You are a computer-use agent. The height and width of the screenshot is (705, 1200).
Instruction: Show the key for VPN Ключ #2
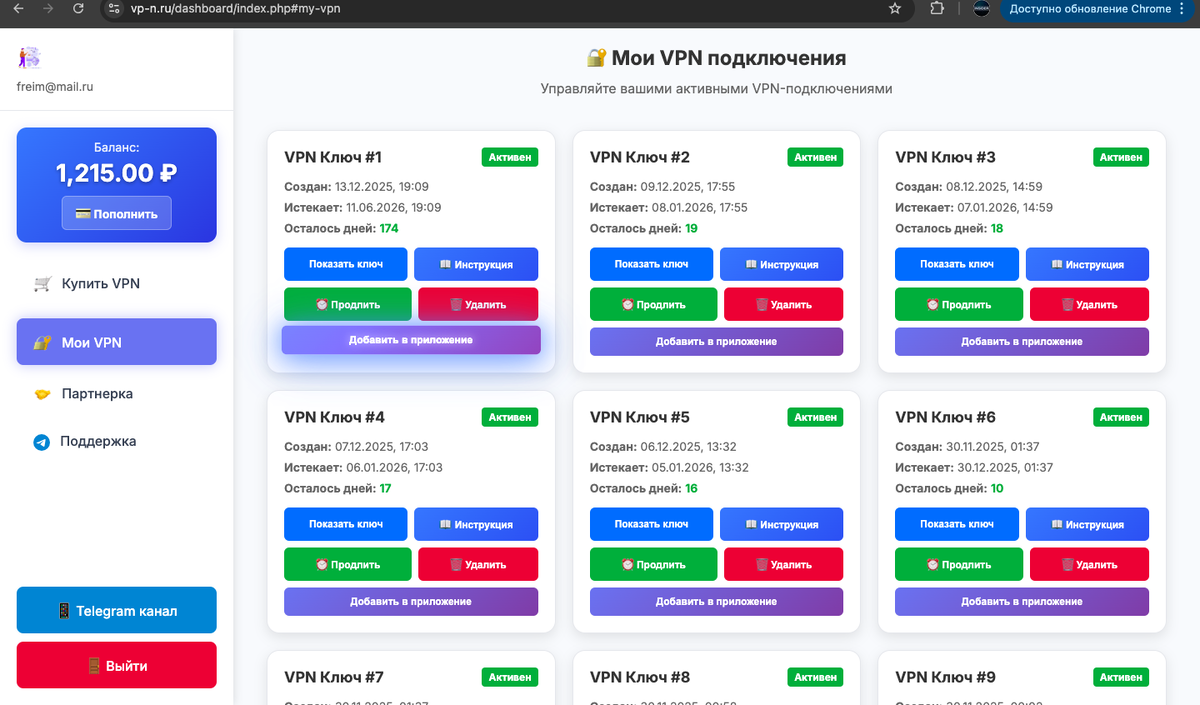point(652,264)
